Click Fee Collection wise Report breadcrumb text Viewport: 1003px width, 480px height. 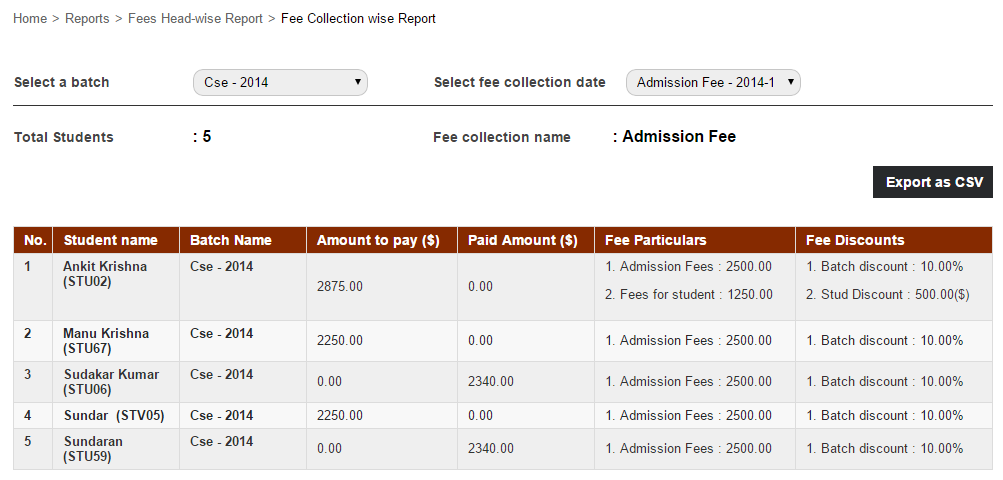(358, 19)
